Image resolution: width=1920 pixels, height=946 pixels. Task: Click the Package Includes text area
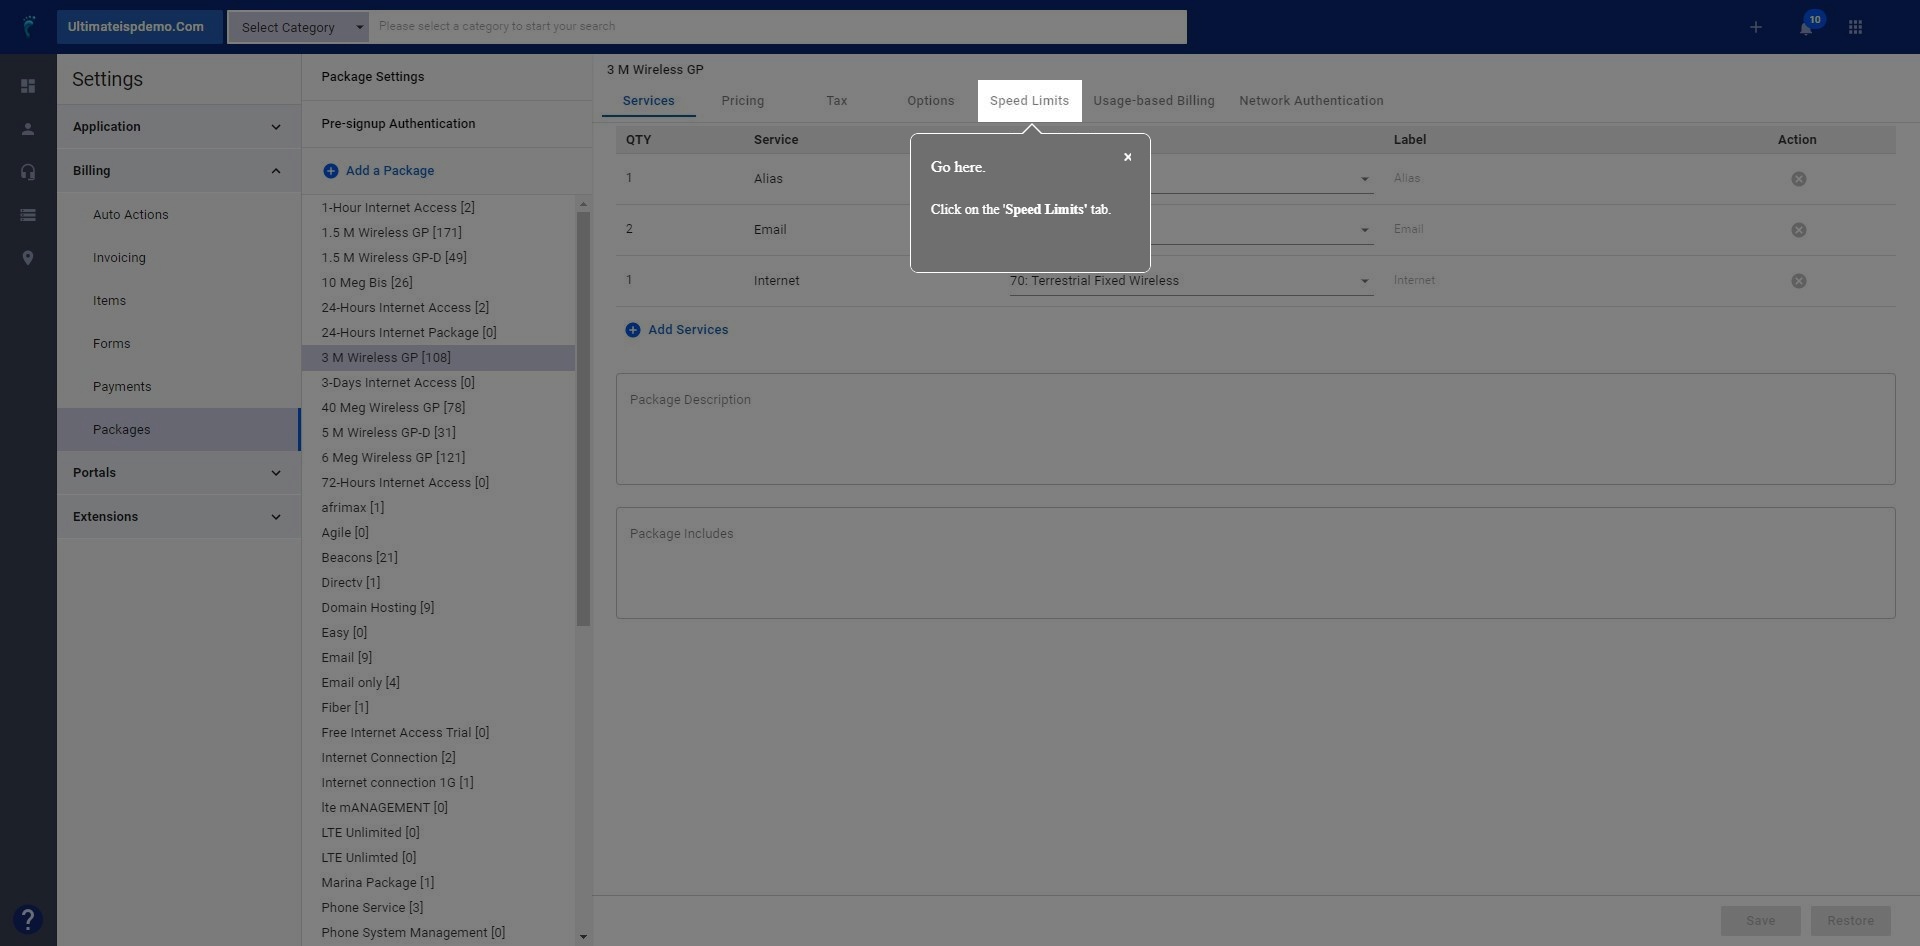coord(1255,563)
